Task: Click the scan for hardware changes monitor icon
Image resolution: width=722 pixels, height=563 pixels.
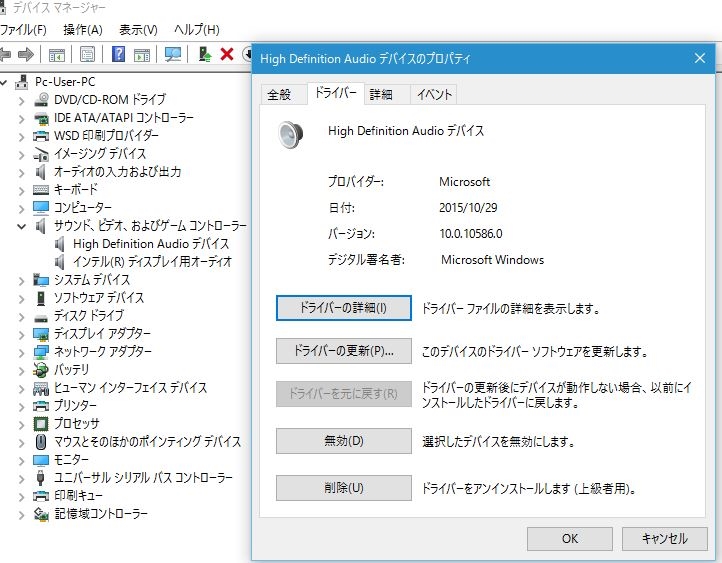Action: 173,55
